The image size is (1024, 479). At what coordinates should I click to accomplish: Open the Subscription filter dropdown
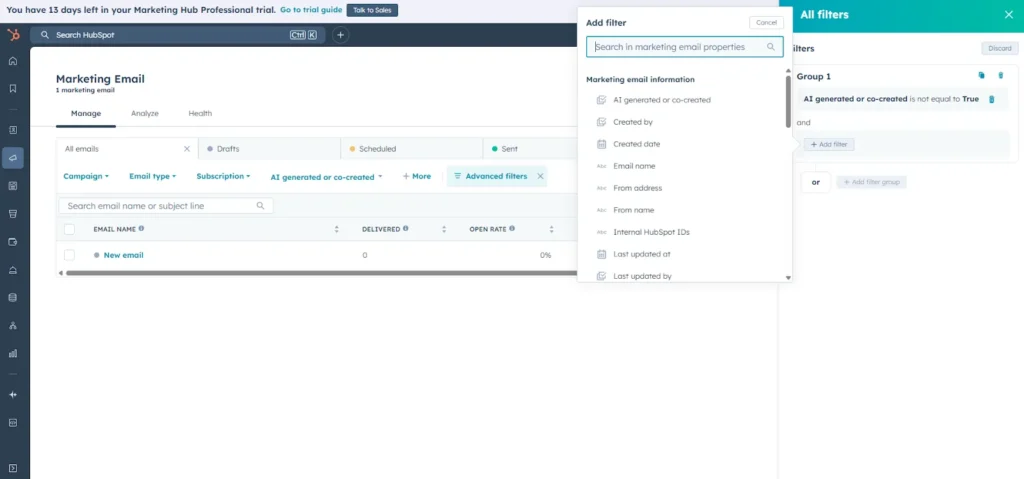tap(224, 176)
